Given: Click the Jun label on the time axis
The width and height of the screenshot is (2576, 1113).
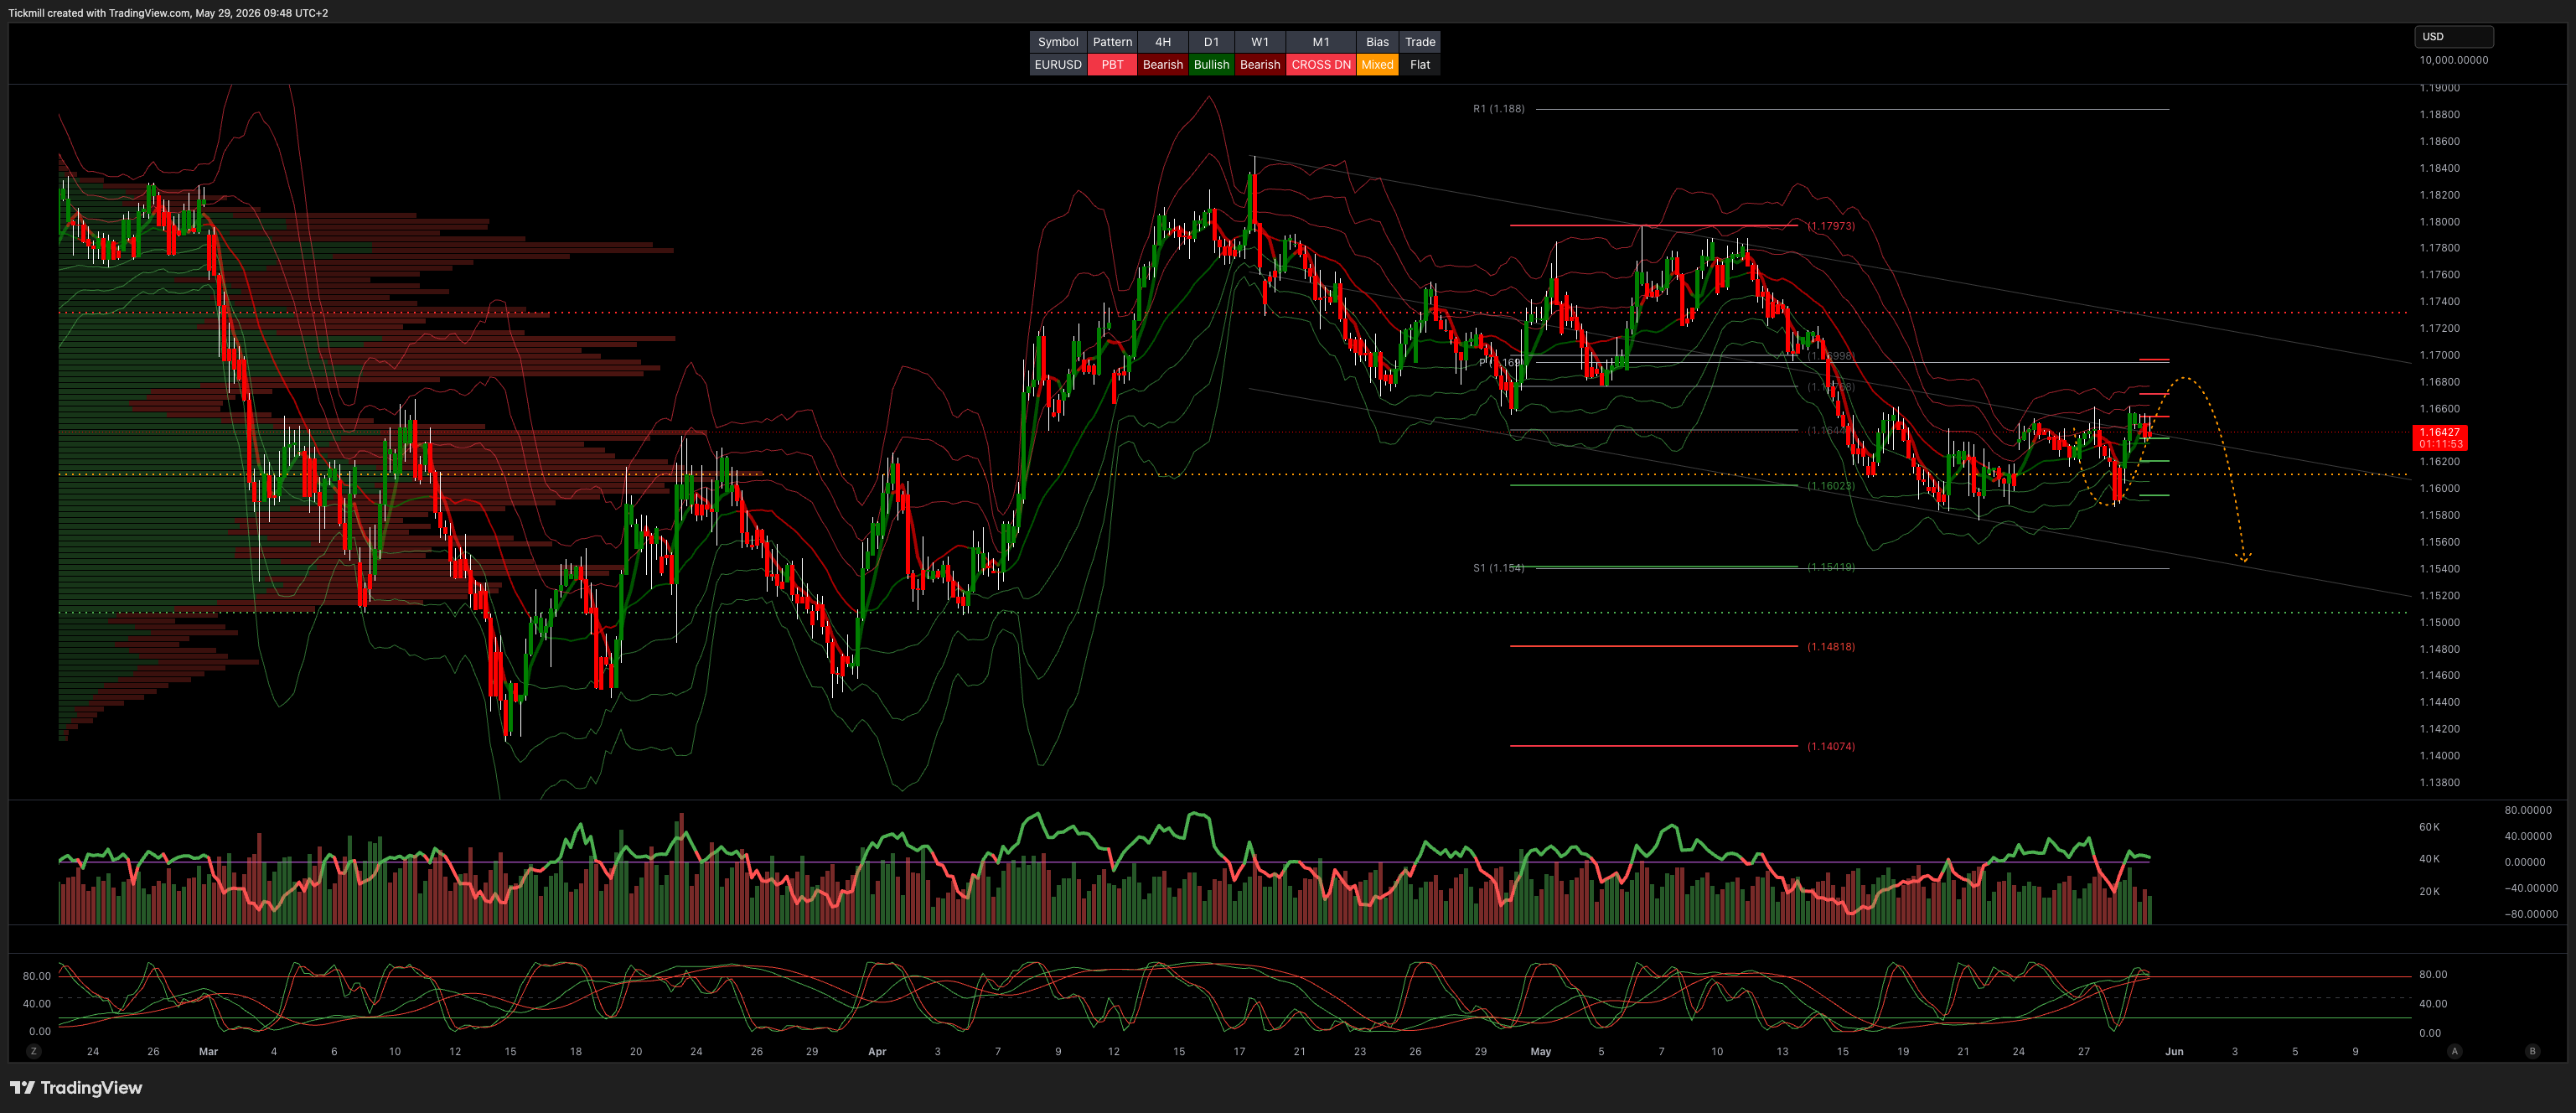Looking at the screenshot, I should click(x=2174, y=1051).
